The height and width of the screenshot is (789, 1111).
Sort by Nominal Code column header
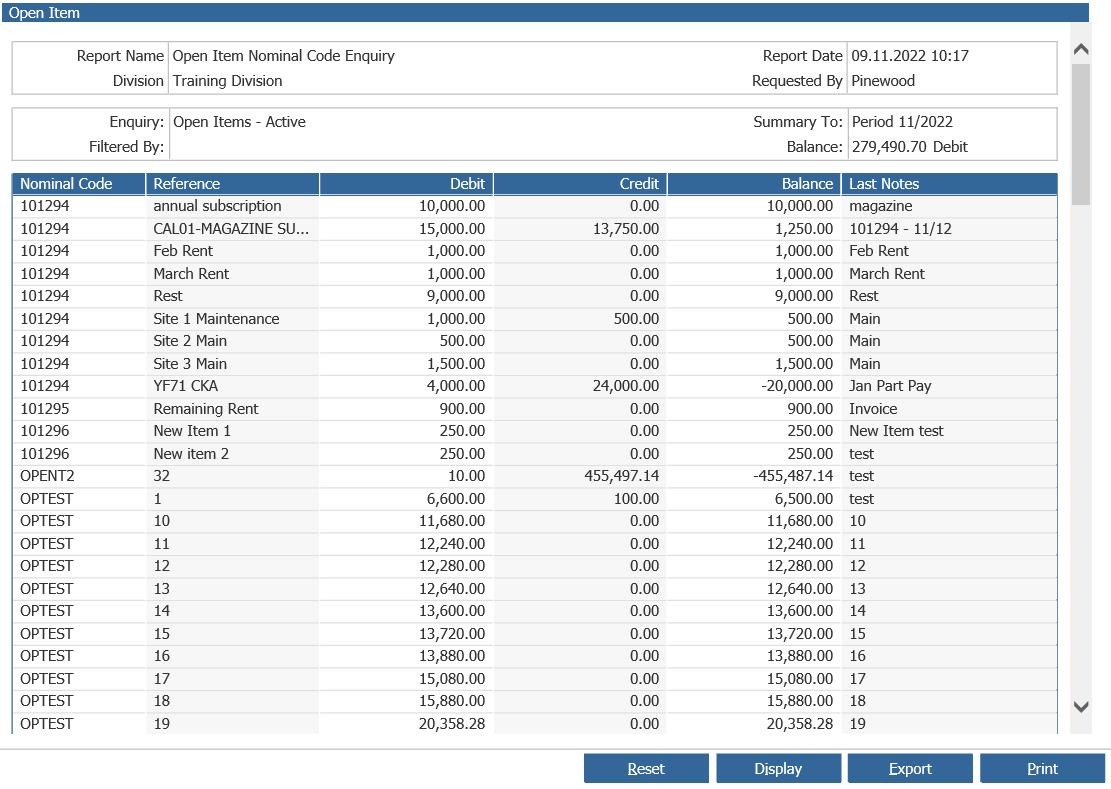click(x=79, y=184)
